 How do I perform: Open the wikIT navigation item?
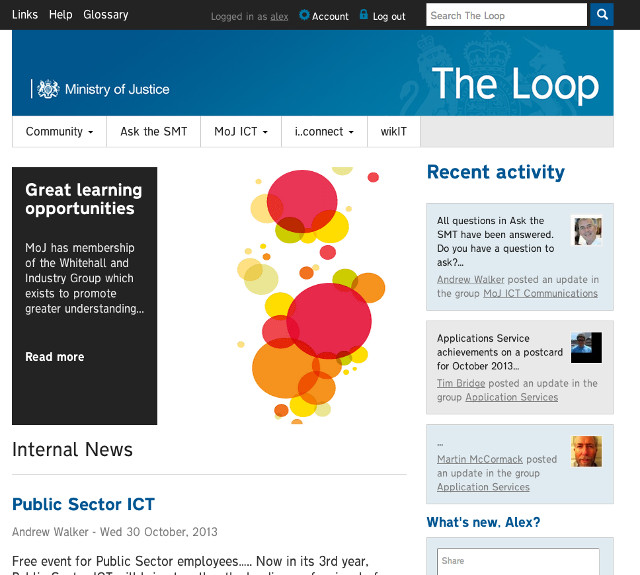(393, 131)
